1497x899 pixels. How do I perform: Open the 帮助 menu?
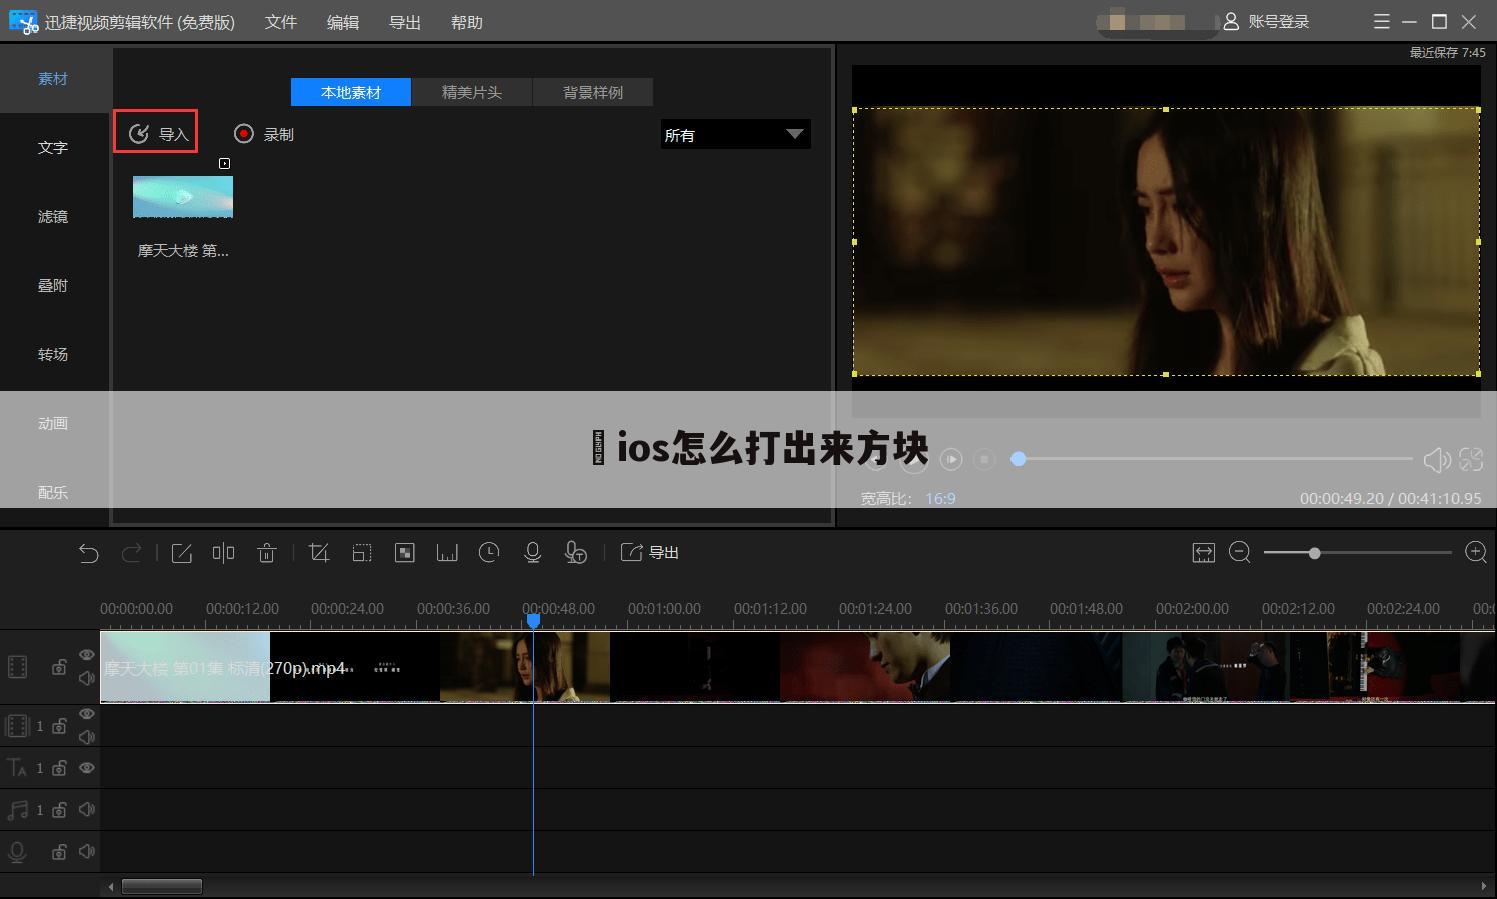tap(467, 22)
